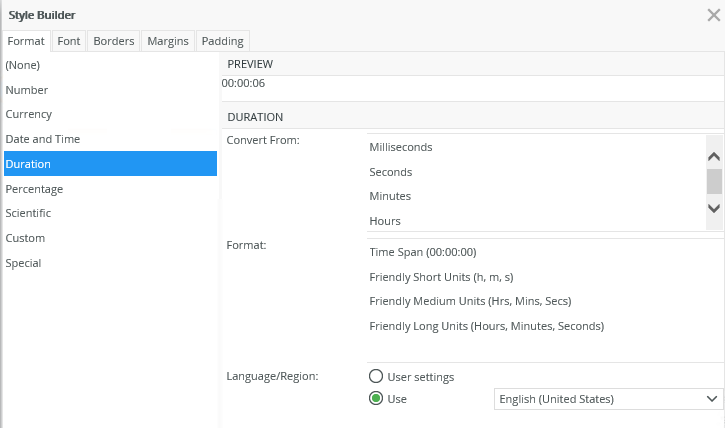Choose Hours in Convert From list
Screen dimensions: 725x428
coord(385,221)
